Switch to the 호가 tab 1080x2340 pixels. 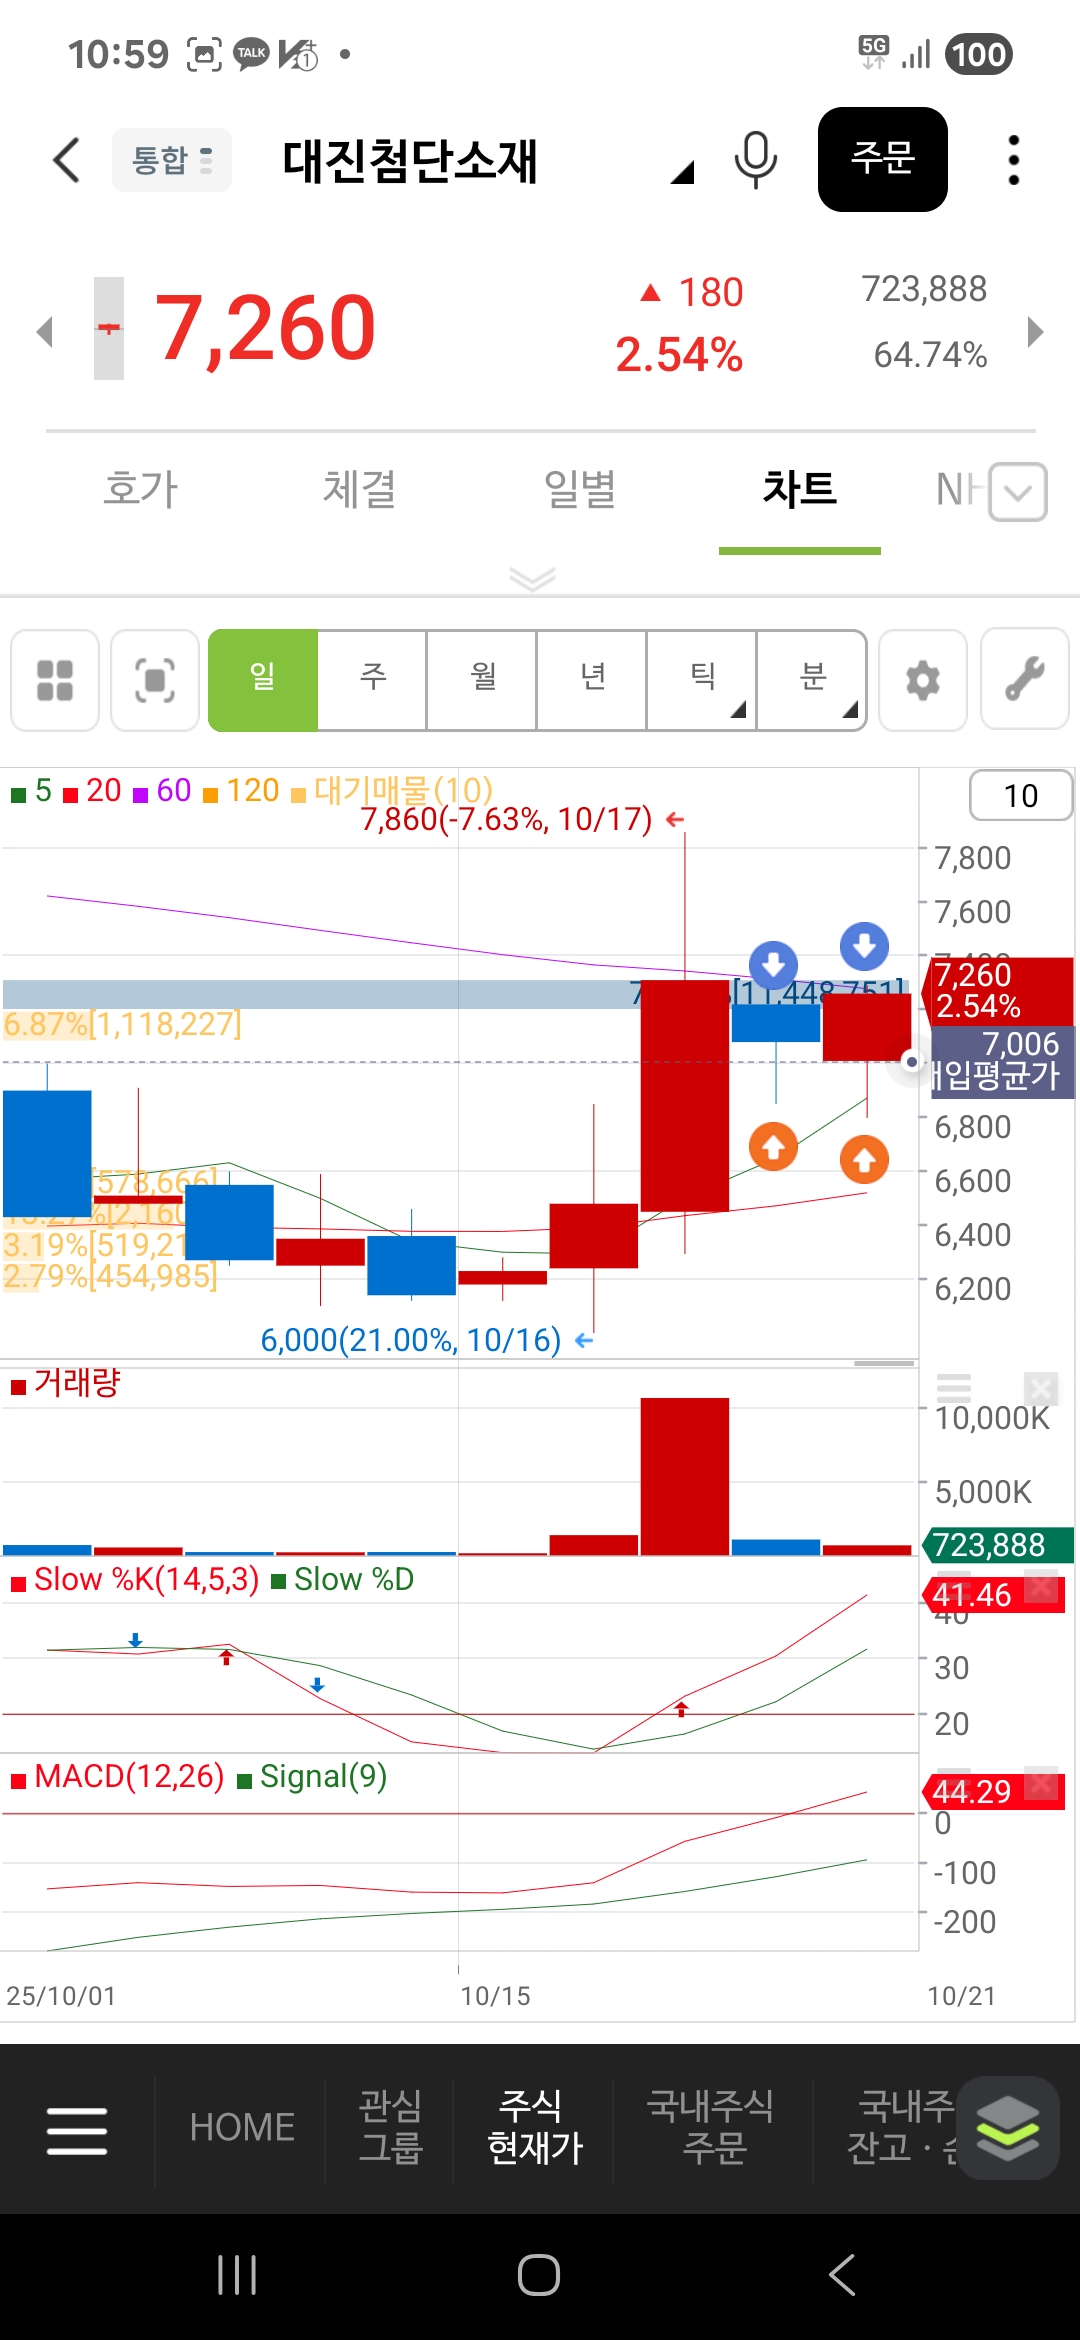[141, 490]
